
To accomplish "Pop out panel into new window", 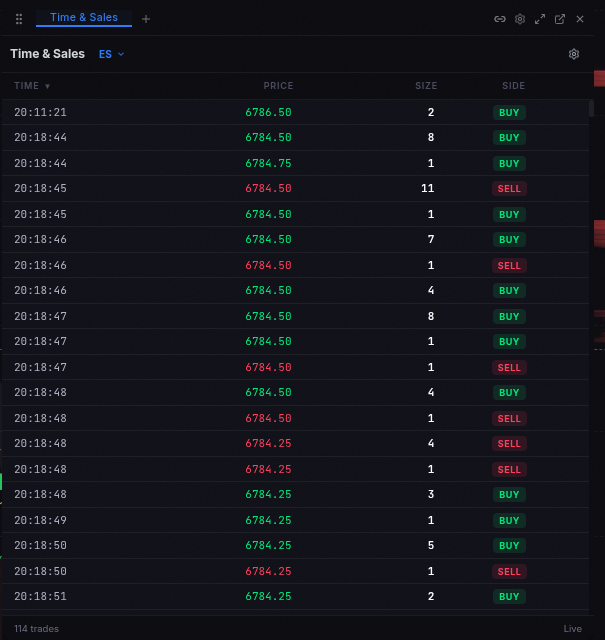I will (x=560, y=19).
